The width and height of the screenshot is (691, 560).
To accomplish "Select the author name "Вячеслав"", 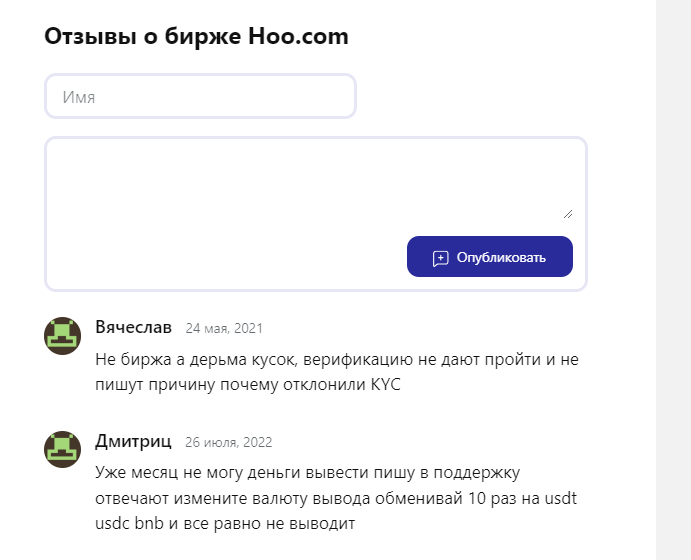I will tap(133, 328).
